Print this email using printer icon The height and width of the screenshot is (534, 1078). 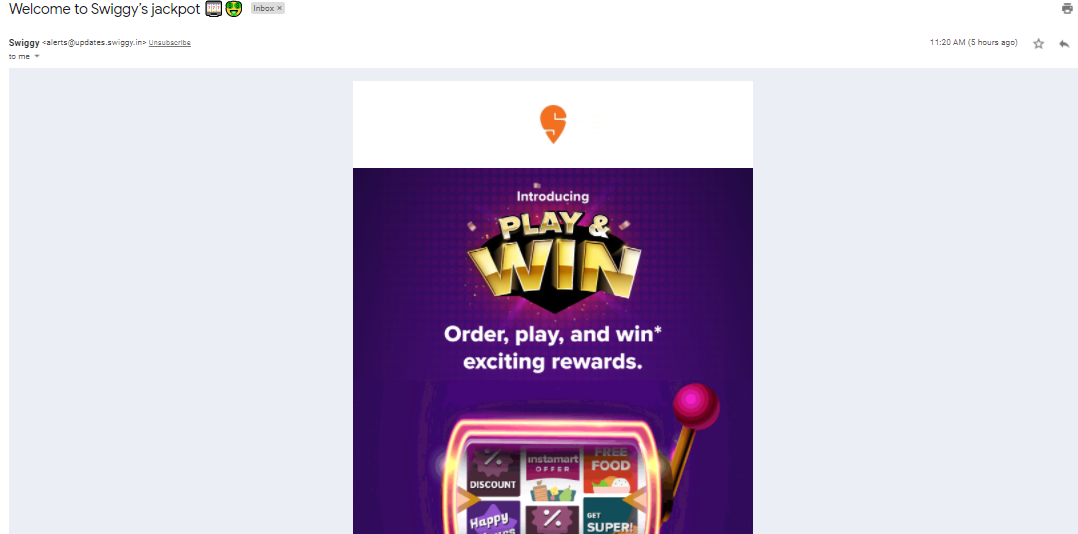(x=1067, y=9)
